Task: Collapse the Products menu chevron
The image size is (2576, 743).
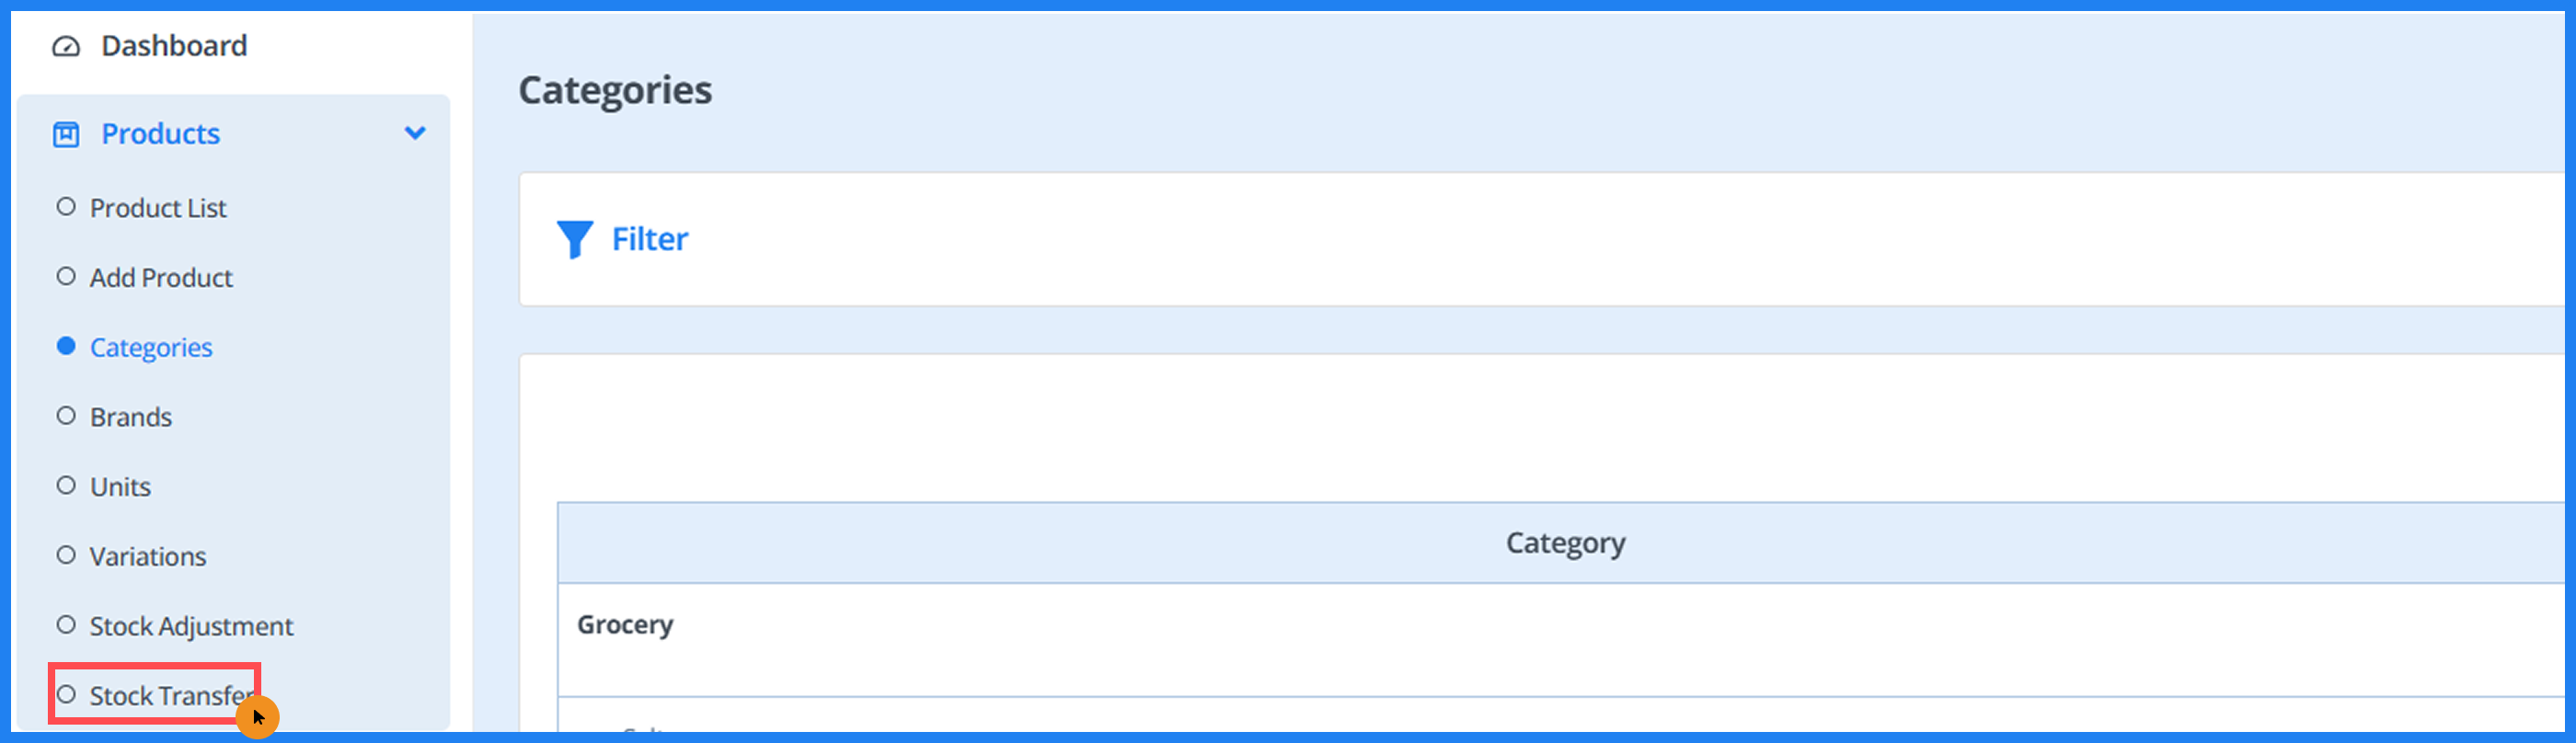Action: tap(415, 133)
